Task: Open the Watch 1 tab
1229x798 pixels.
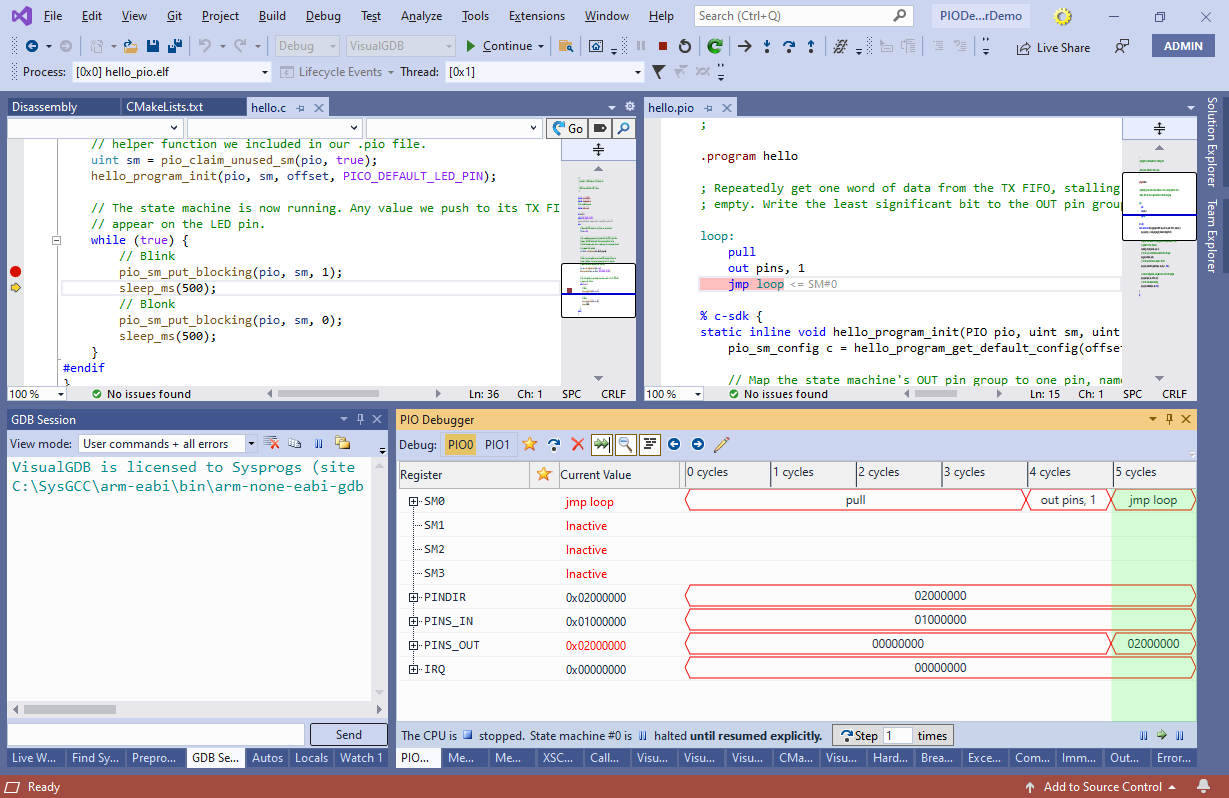Action: 361,758
